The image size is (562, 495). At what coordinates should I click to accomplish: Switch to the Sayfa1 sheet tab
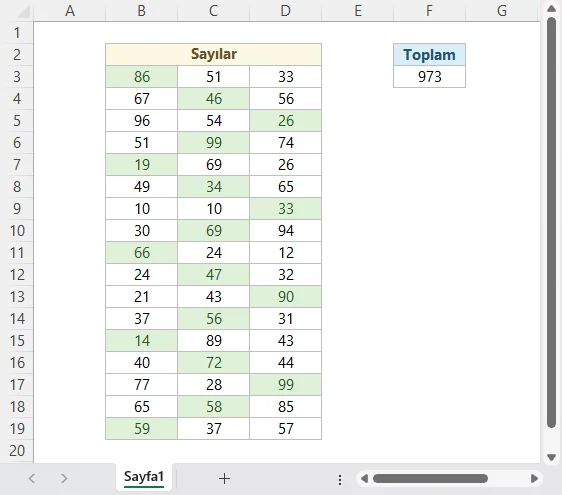[144, 477]
